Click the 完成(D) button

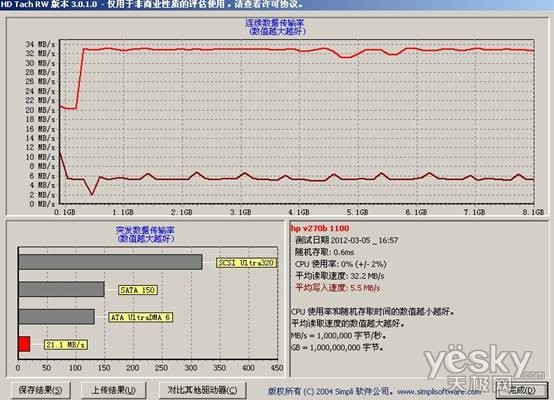(x=521, y=390)
